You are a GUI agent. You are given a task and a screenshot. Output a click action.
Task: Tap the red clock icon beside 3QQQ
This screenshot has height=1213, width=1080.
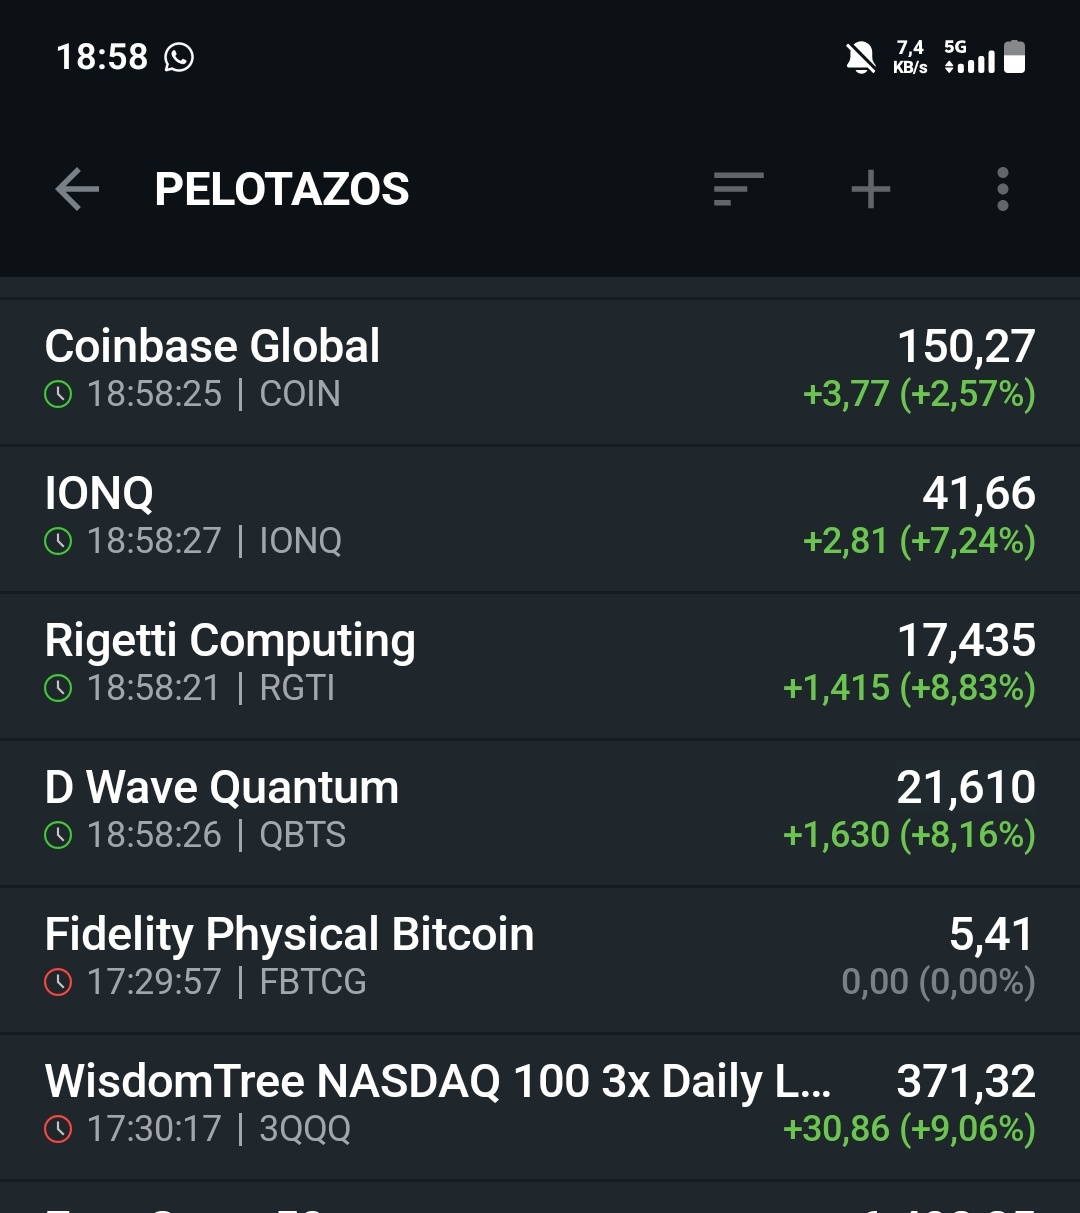click(59, 1130)
